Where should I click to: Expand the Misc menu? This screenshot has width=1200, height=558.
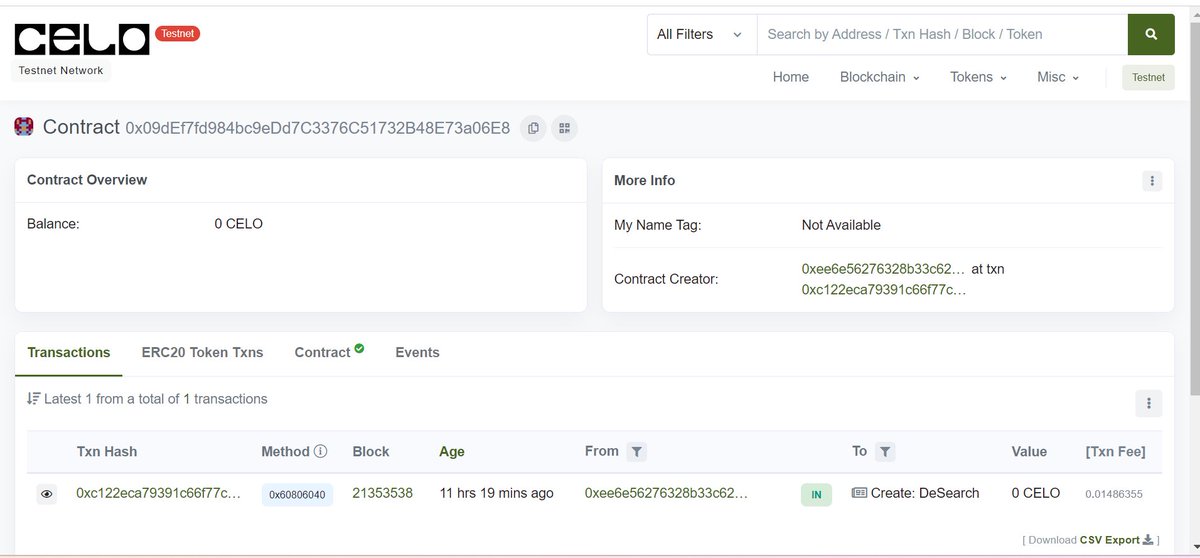pos(1058,77)
